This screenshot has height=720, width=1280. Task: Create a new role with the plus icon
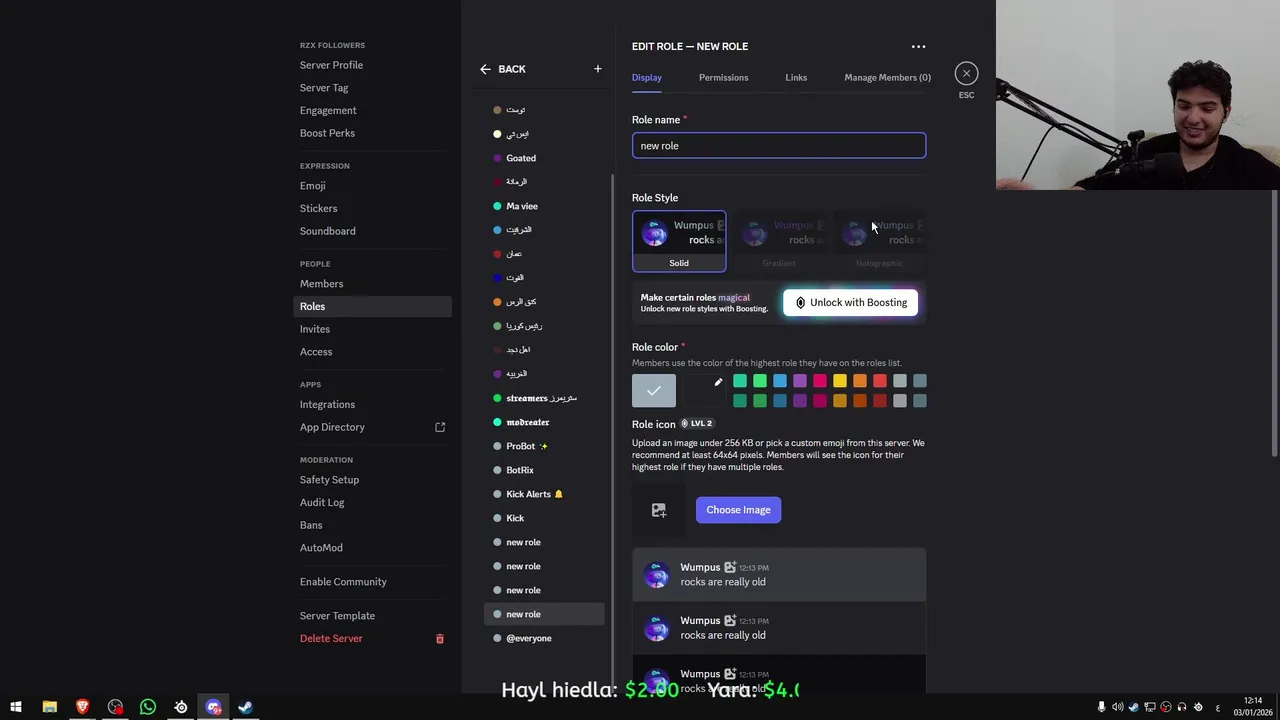point(598,69)
